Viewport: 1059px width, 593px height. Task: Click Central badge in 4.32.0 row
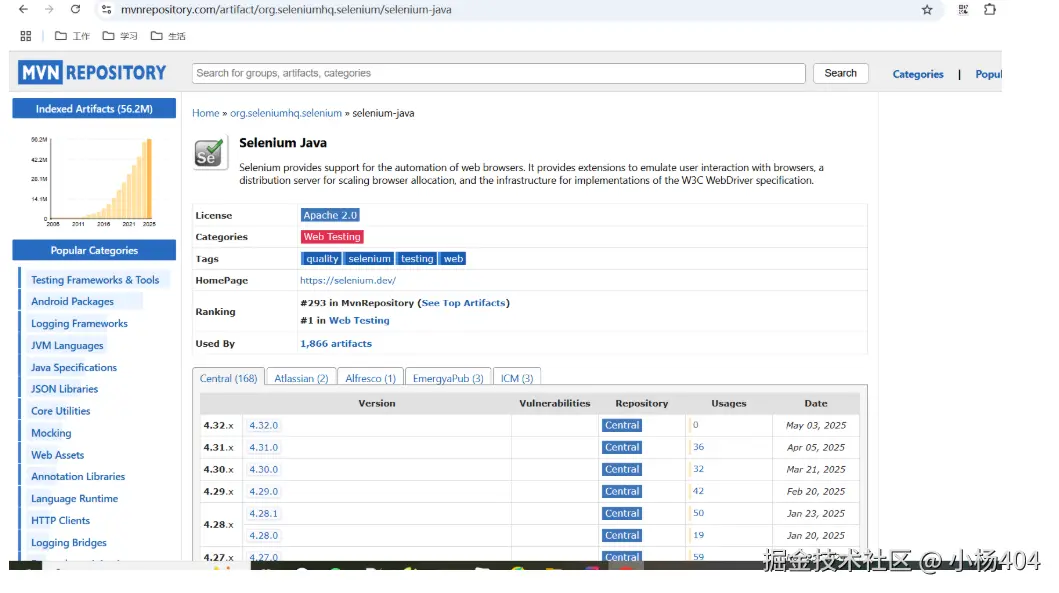click(621, 425)
